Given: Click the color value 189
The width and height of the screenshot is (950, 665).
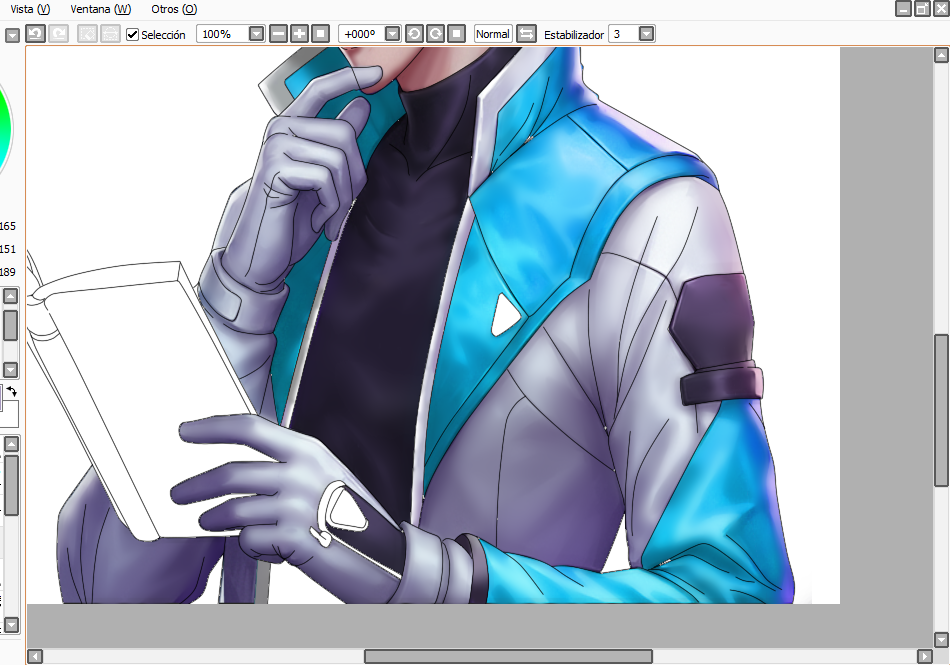Looking at the screenshot, I should [7, 272].
